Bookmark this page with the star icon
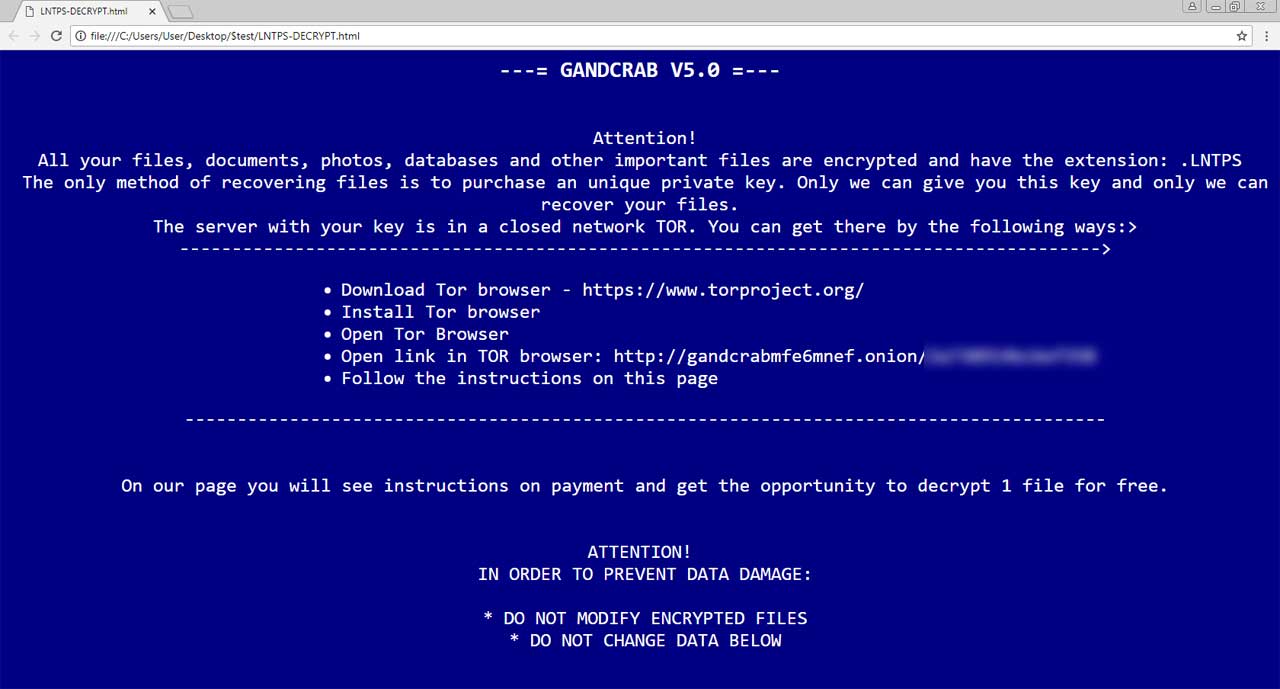Viewport: 1280px width, 689px height. click(1242, 35)
